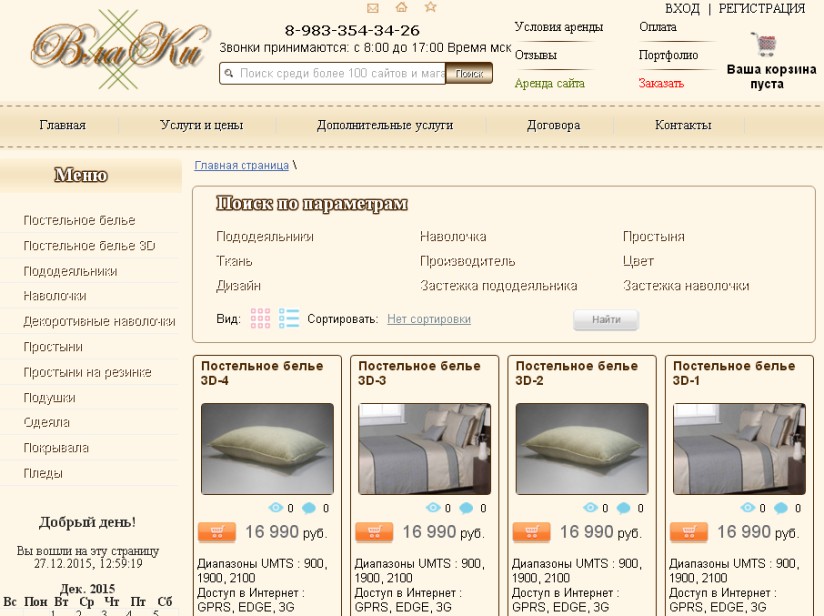Follow the Главная страница breadcrumb link

[241, 165]
